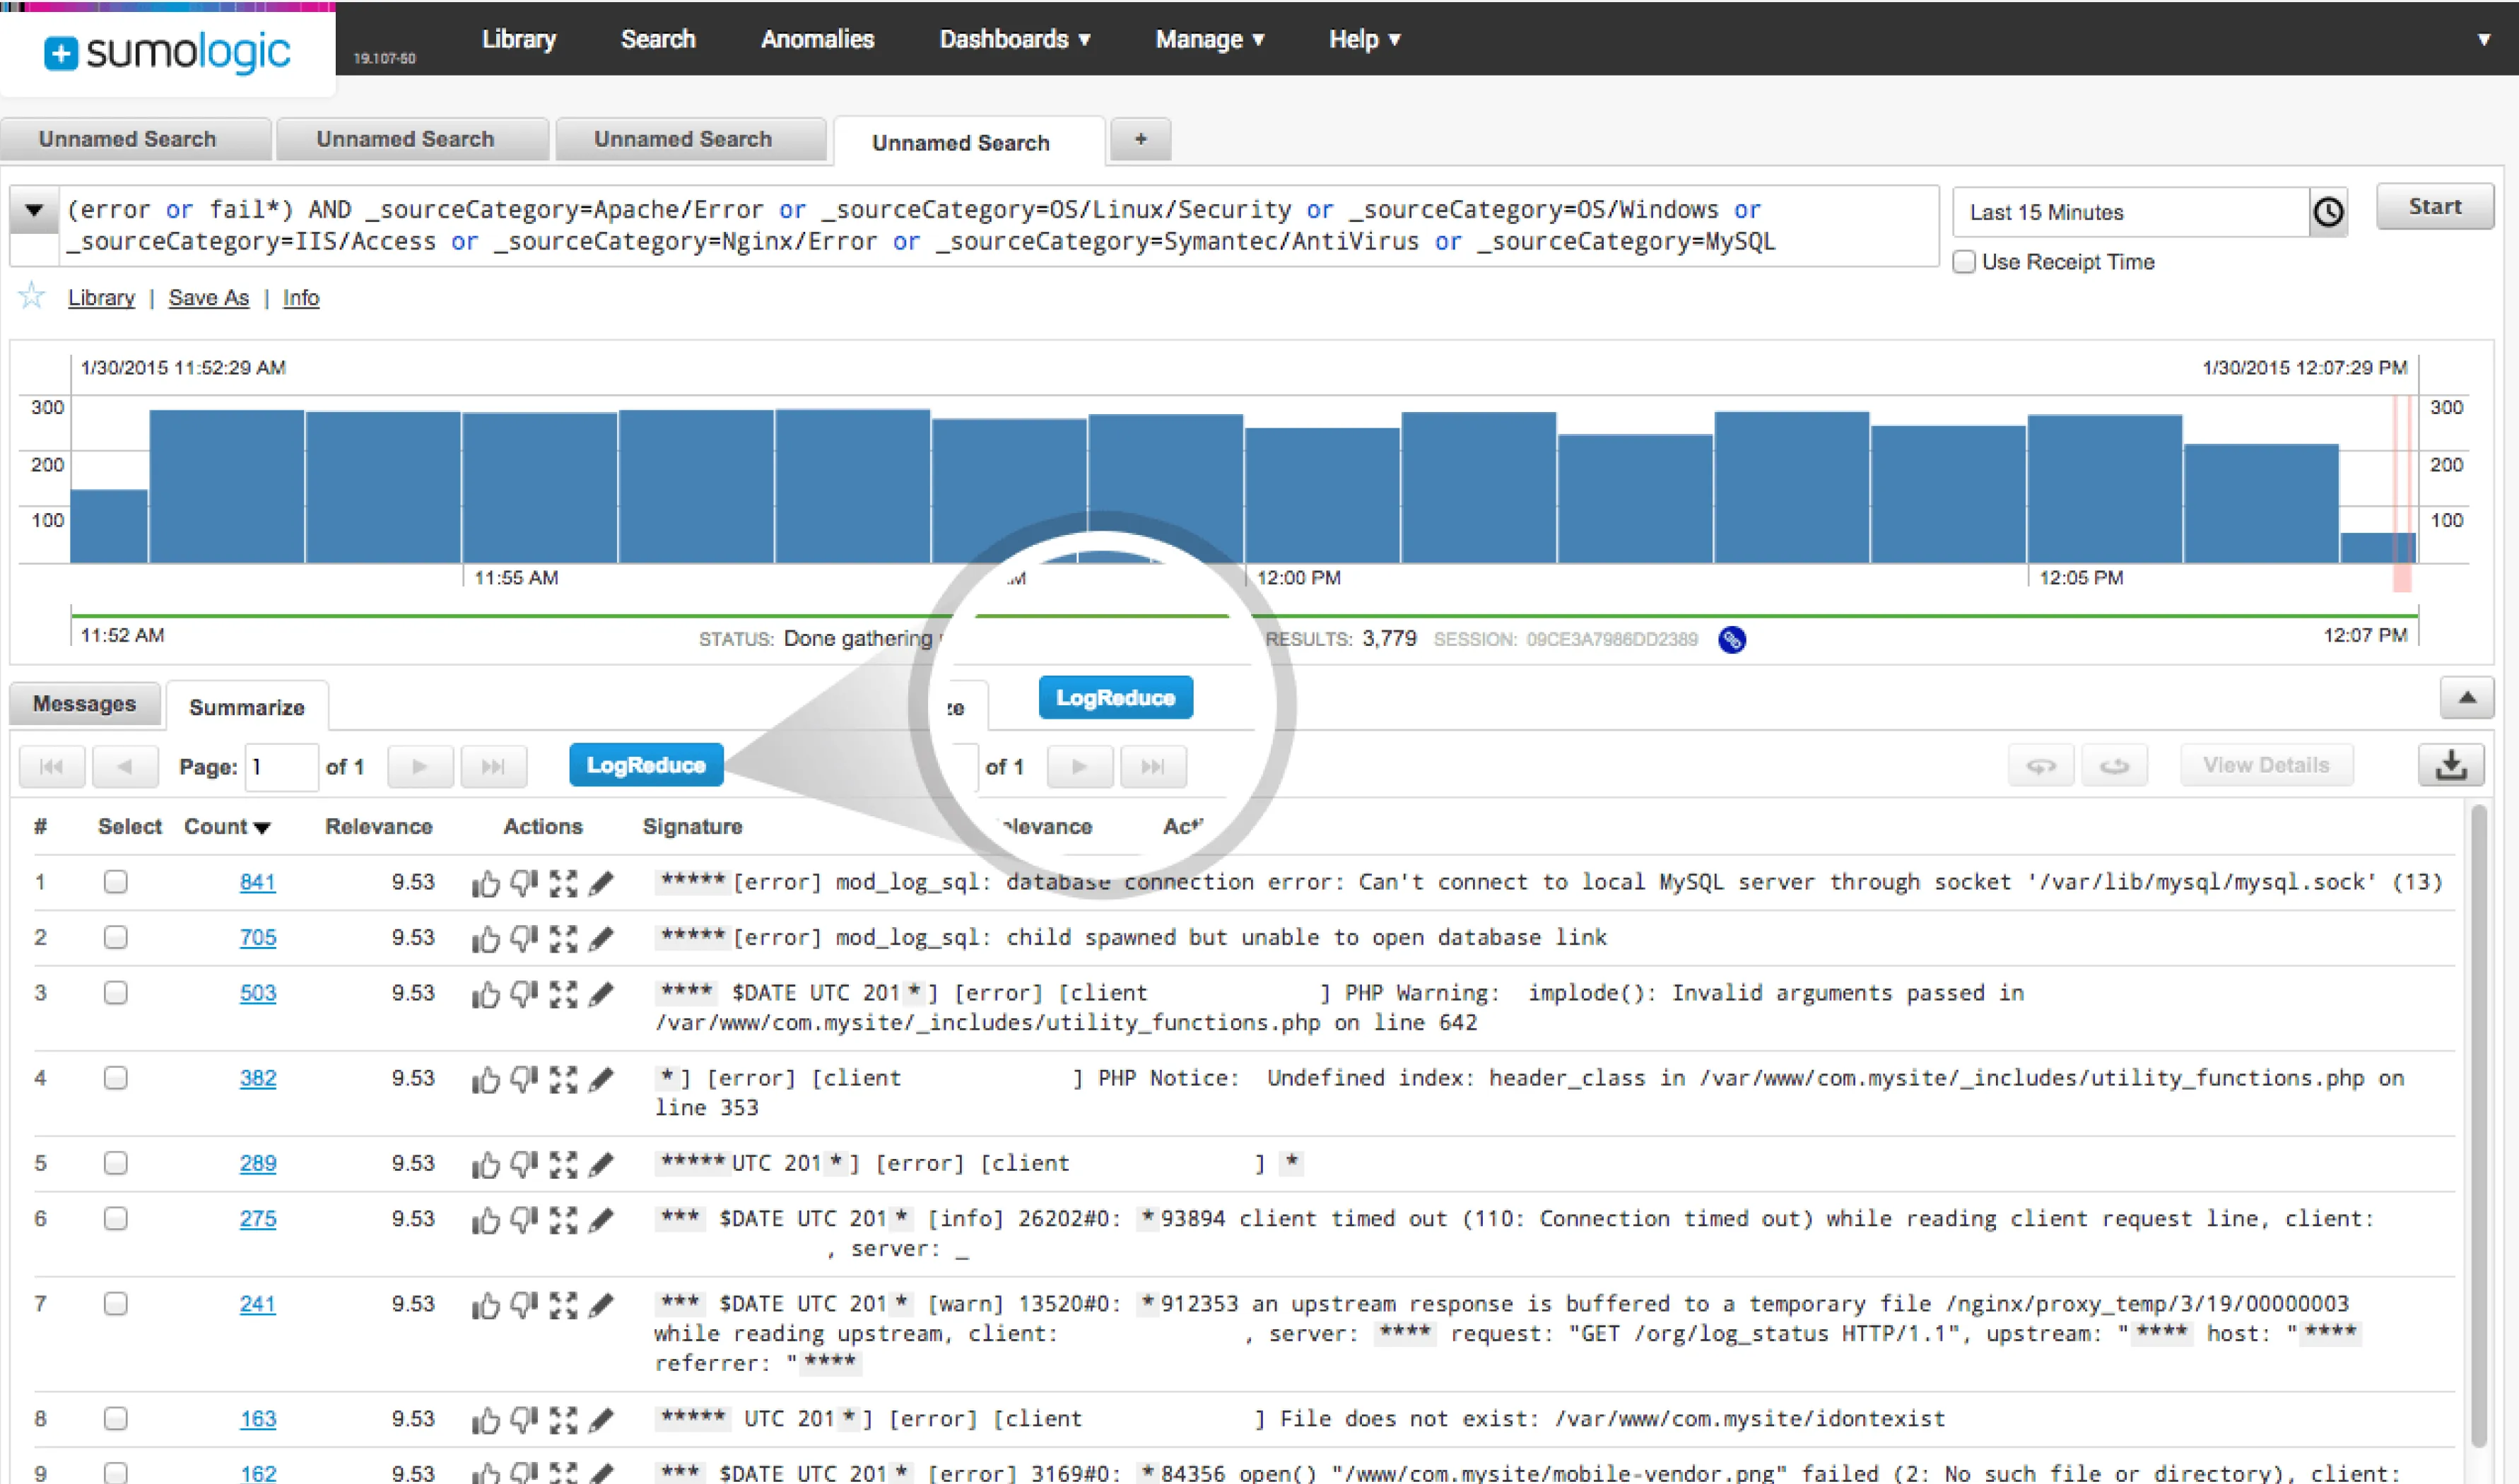Click the favorite star icon
2519x1484 pixels.
pos(32,296)
